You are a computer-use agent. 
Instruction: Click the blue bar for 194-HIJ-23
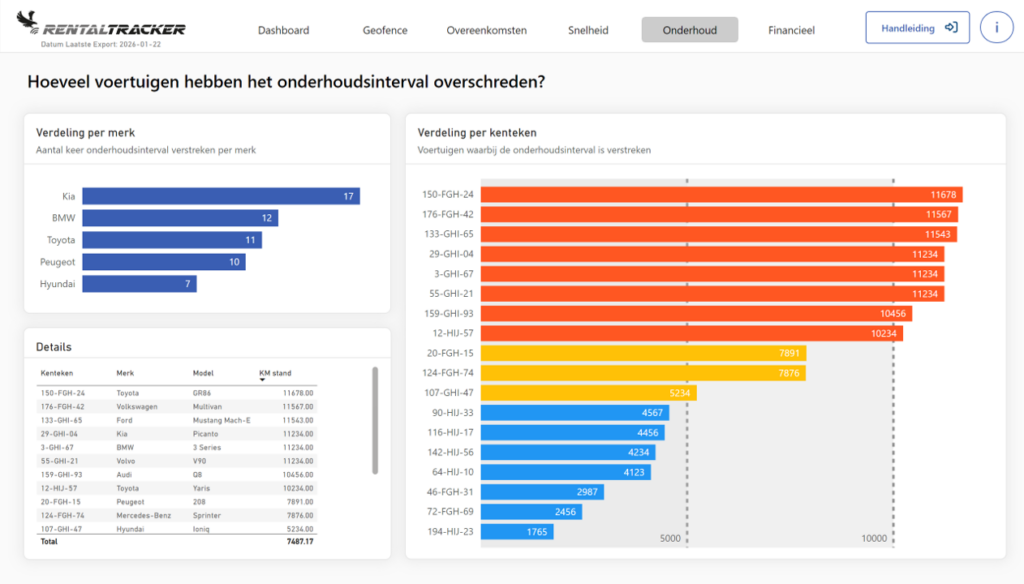tap(517, 531)
